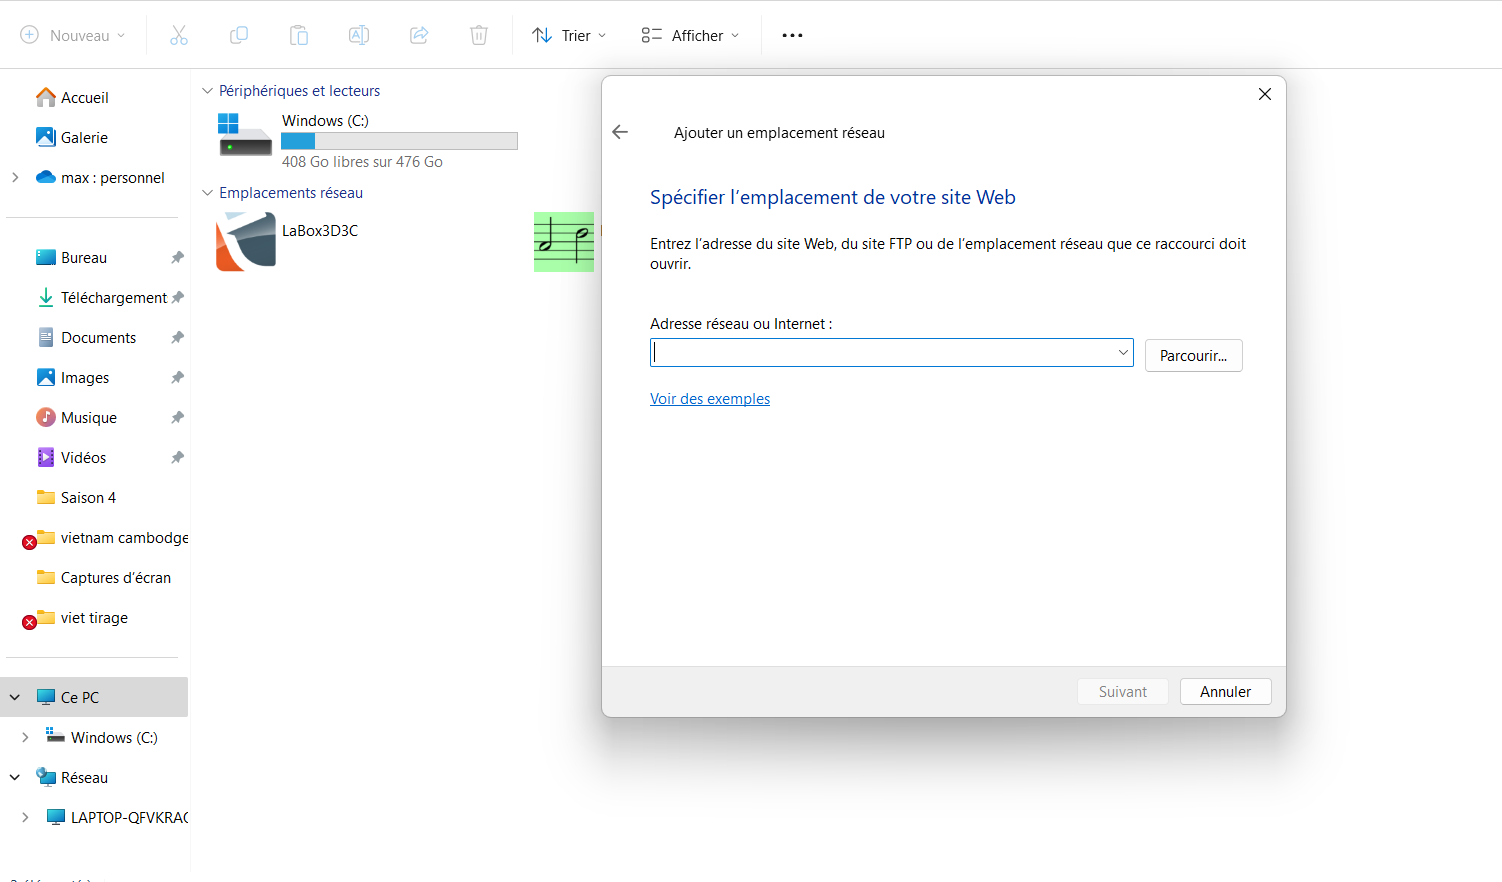The height and width of the screenshot is (882, 1502).
Task: Click the Delete trash icon
Action: 479,36
